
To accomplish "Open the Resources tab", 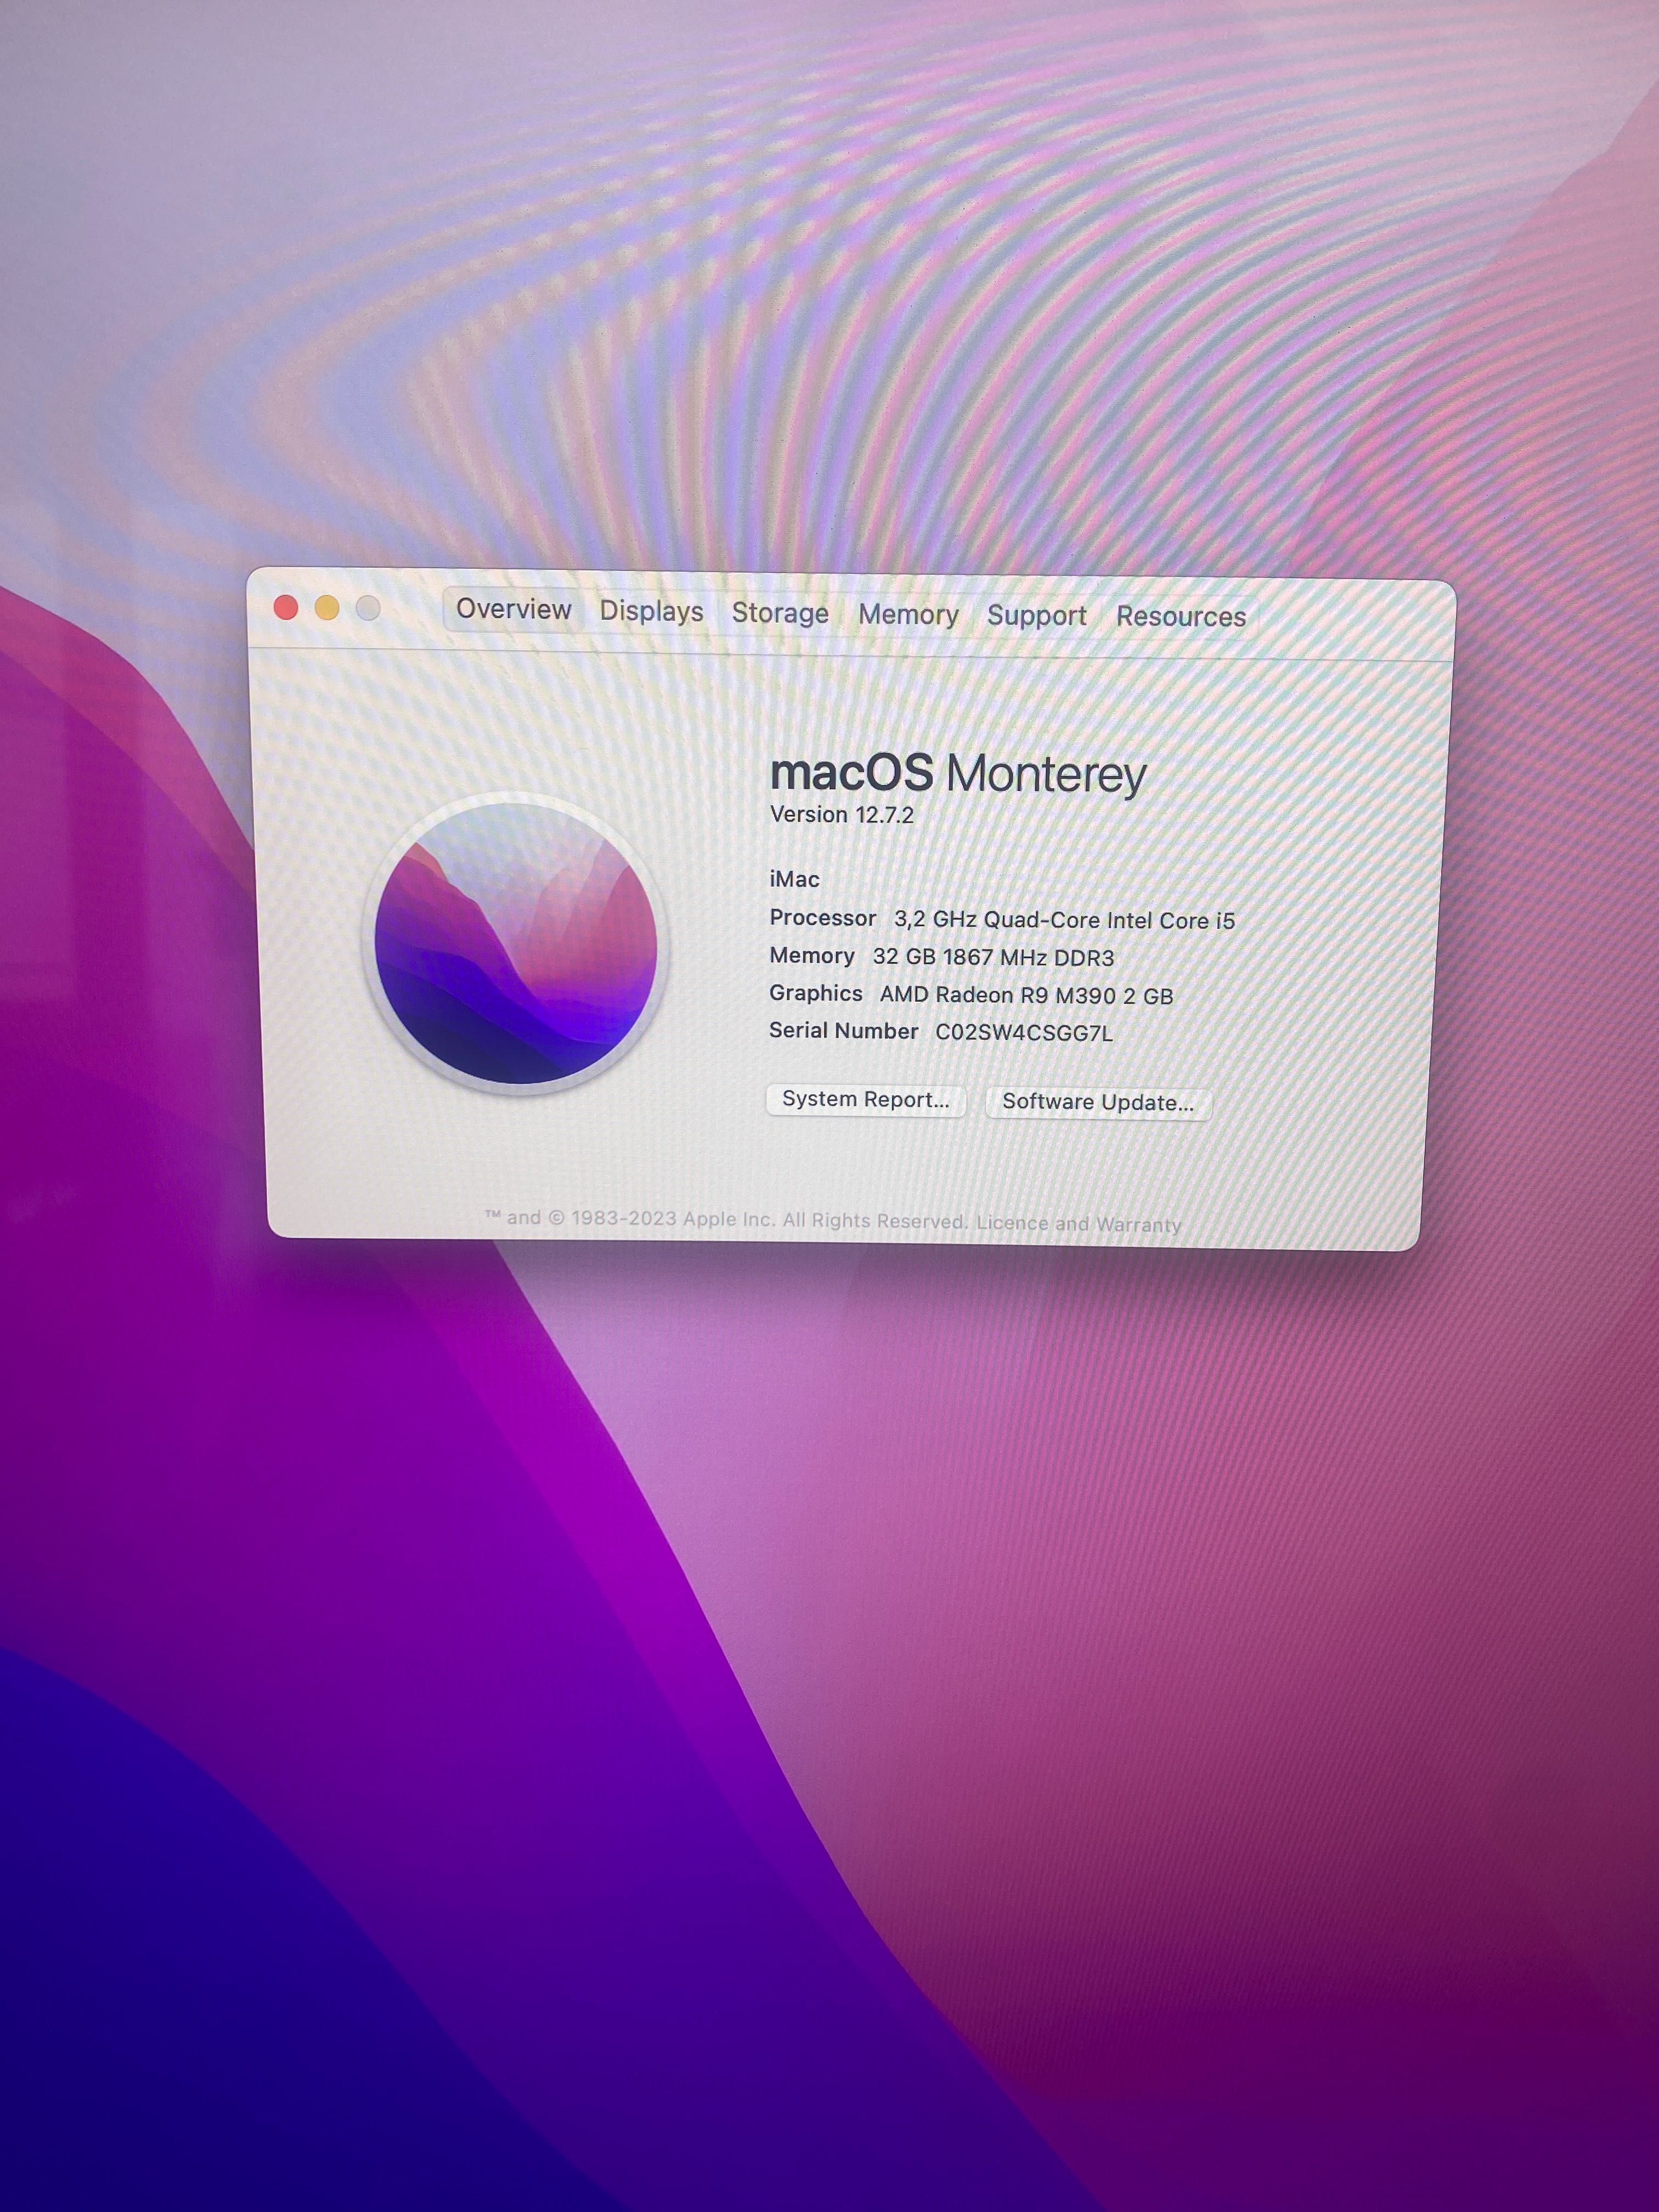I will 1181,616.
